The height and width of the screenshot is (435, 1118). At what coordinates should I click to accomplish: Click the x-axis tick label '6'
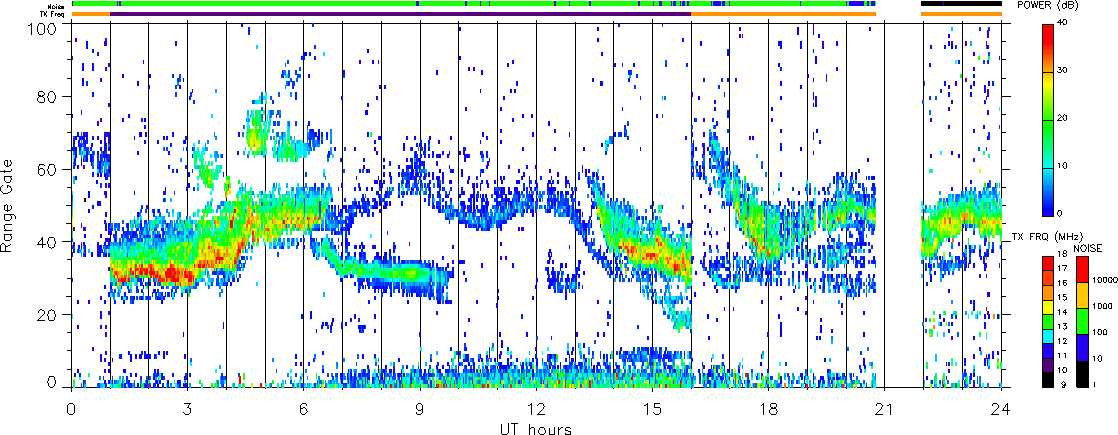point(304,409)
